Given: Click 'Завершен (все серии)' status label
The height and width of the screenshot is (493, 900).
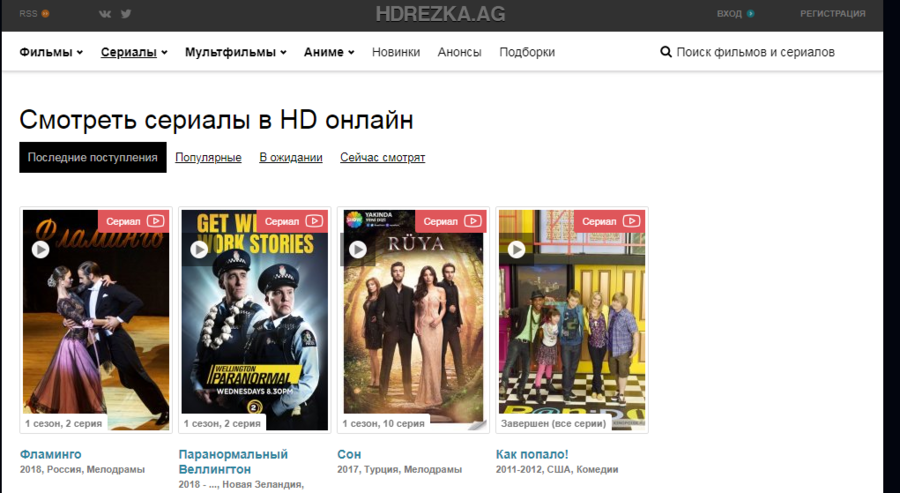Looking at the screenshot, I should click(553, 424).
